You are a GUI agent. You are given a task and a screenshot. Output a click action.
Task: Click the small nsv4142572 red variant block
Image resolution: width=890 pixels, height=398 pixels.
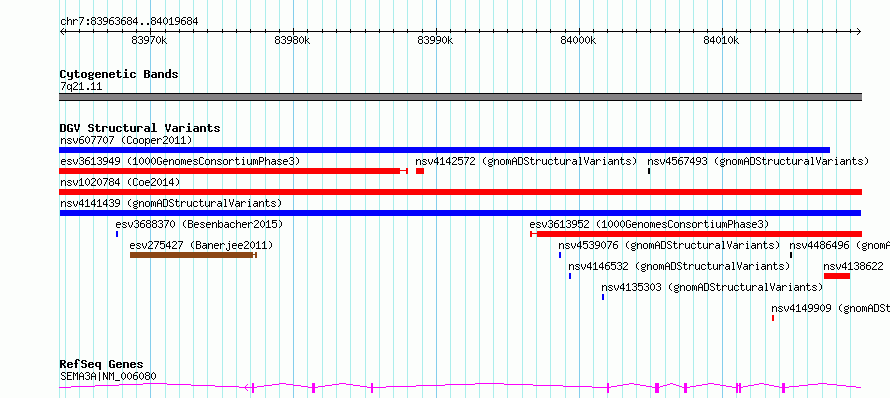[x=419, y=171]
